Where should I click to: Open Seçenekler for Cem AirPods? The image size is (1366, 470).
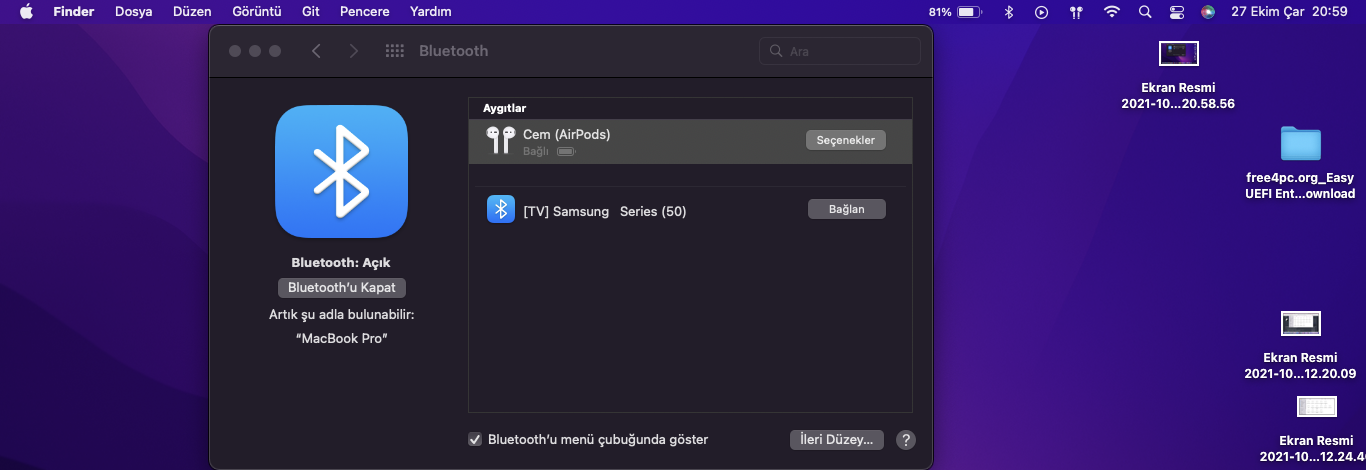click(845, 140)
